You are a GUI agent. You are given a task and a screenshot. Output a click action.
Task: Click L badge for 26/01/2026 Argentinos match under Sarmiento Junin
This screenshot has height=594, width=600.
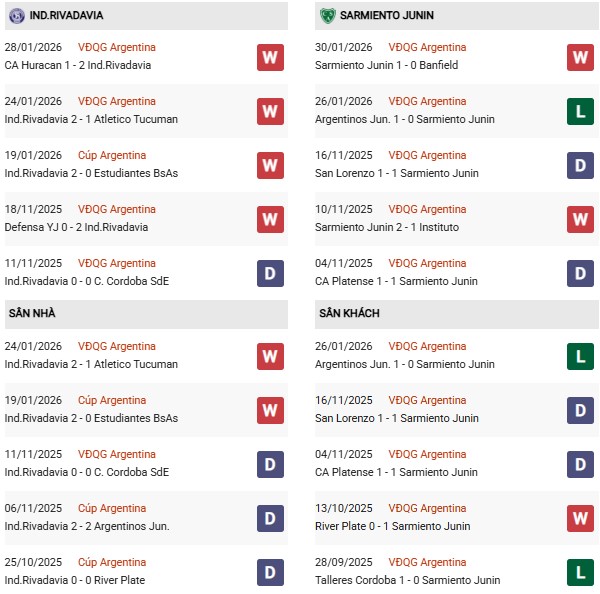[x=580, y=111]
